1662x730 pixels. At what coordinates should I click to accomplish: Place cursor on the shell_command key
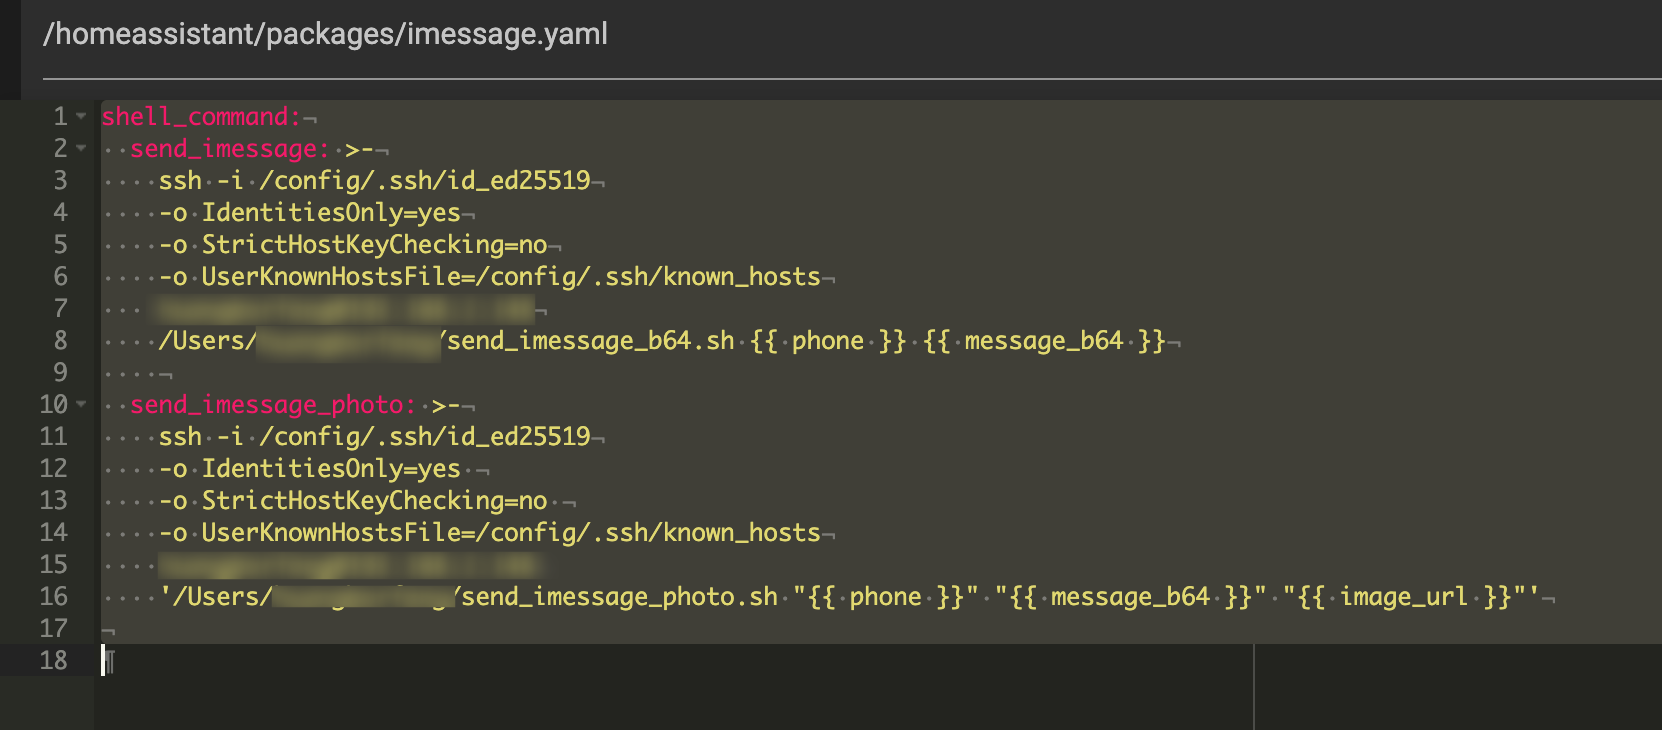click(x=200, y=117)
